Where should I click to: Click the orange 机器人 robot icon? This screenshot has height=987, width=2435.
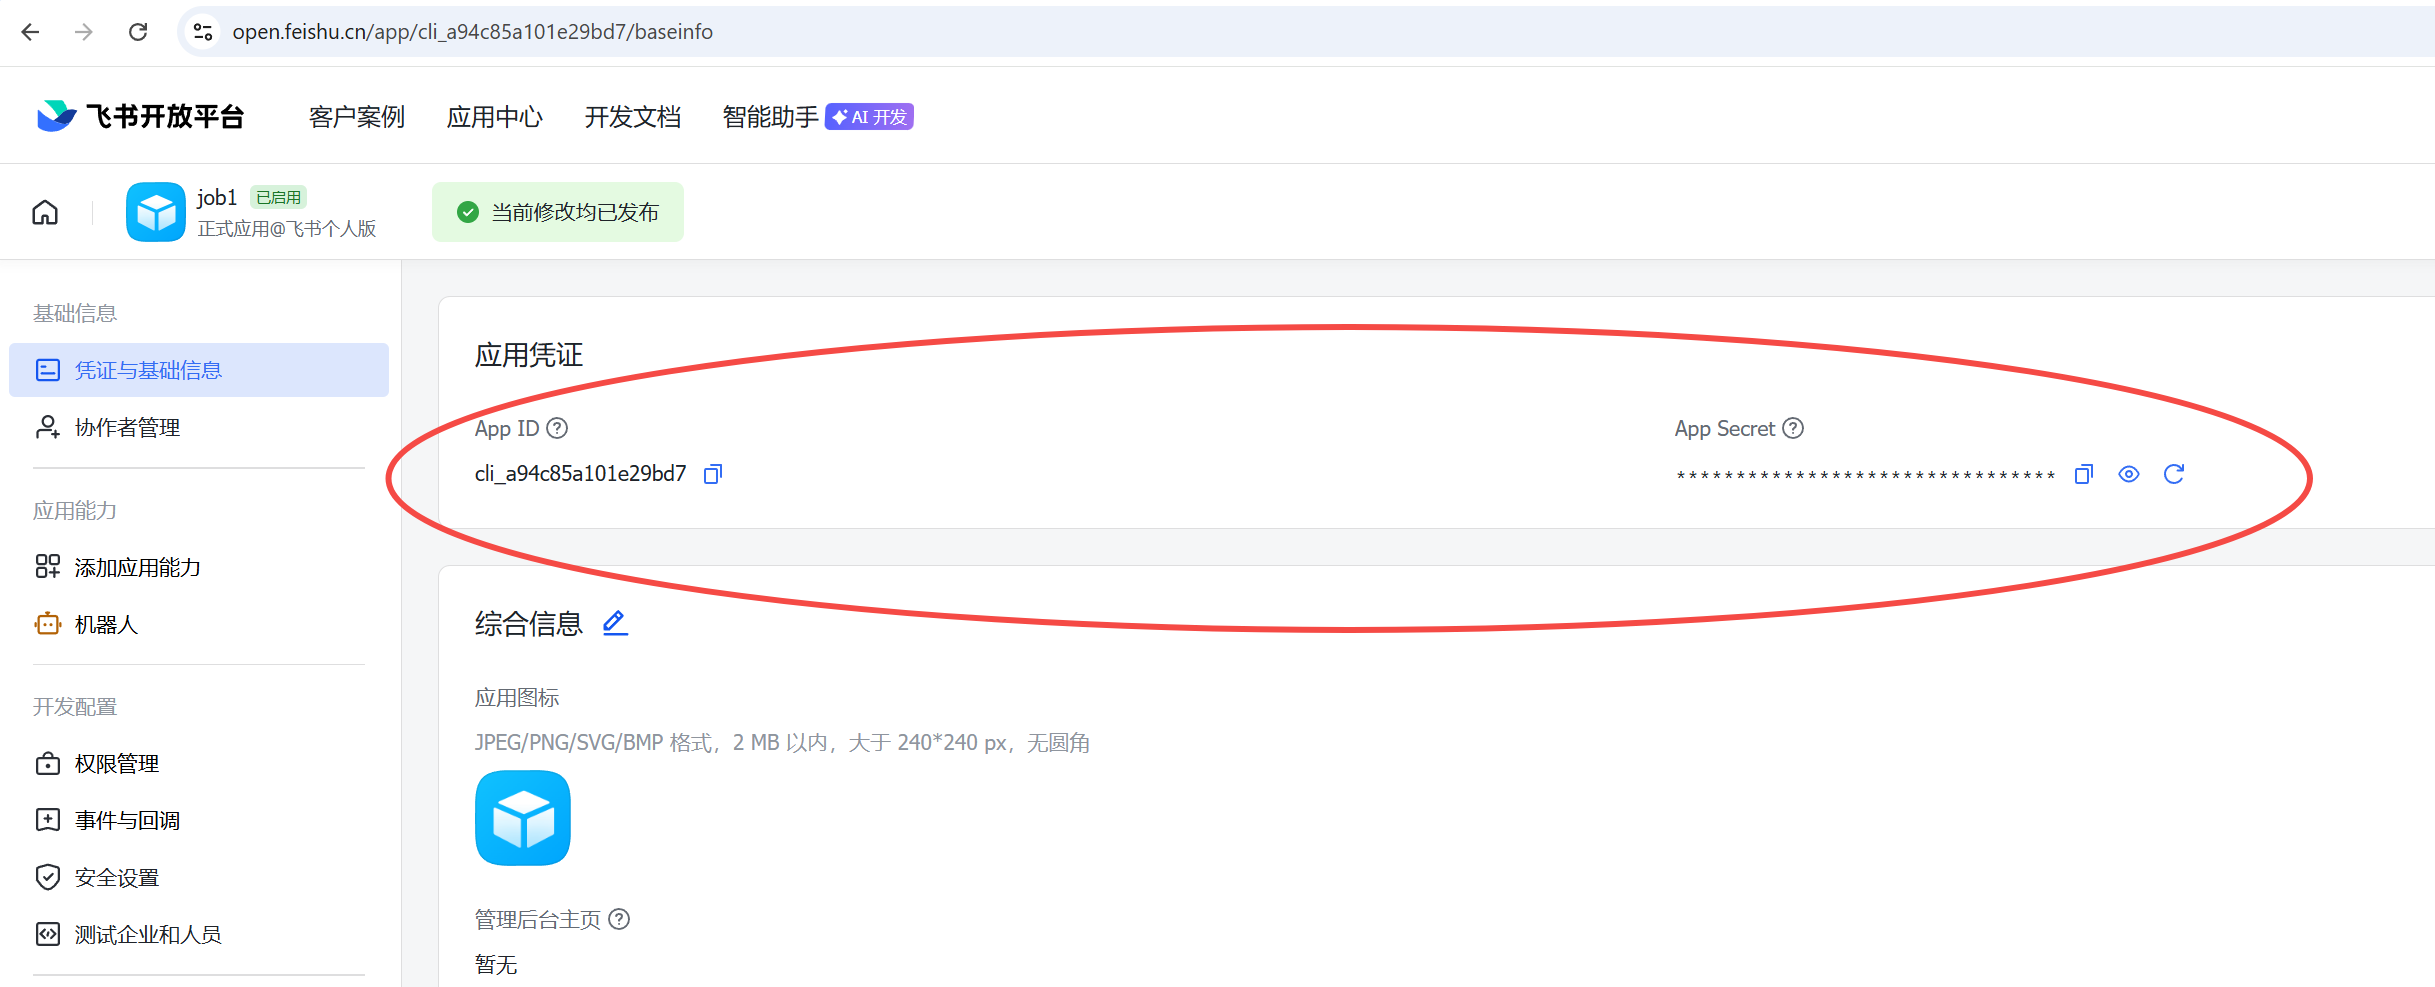pos(48,624)
